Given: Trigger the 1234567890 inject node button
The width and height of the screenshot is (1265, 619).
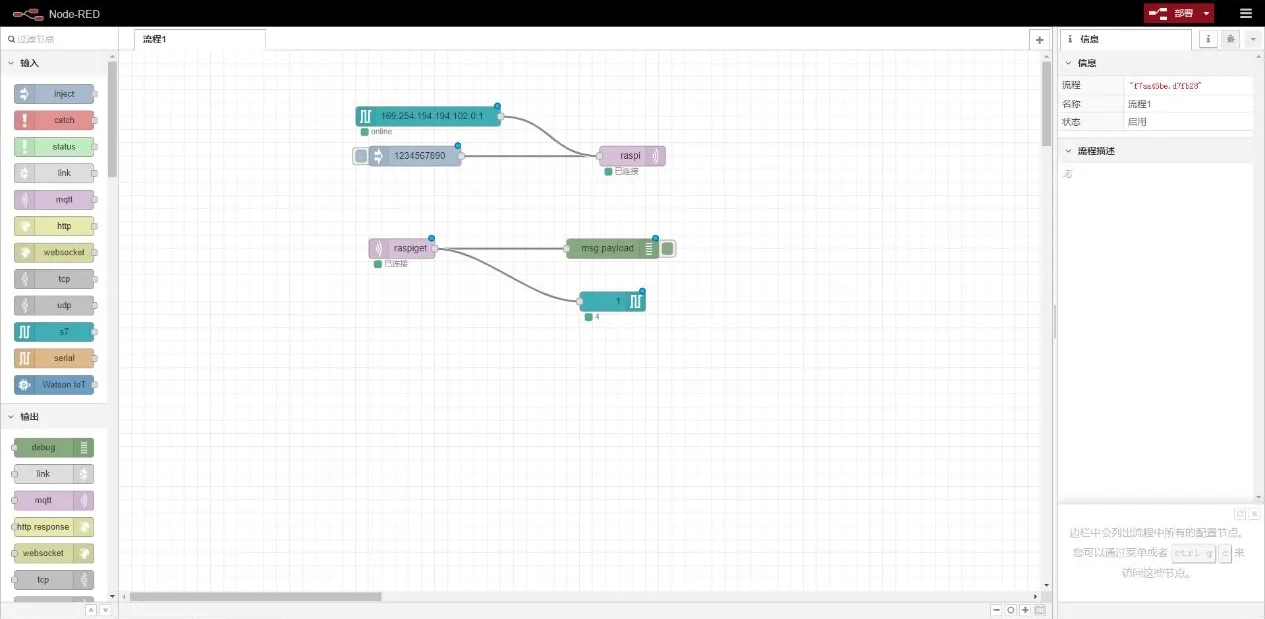Looking at the screenshot, I should tap(361, 156).
